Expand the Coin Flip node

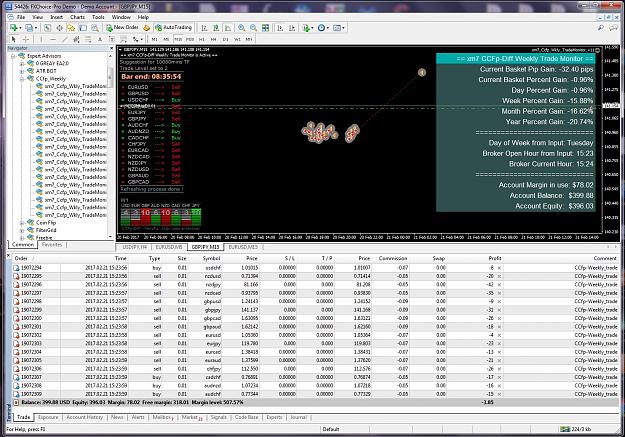click(x=22, y=222)
